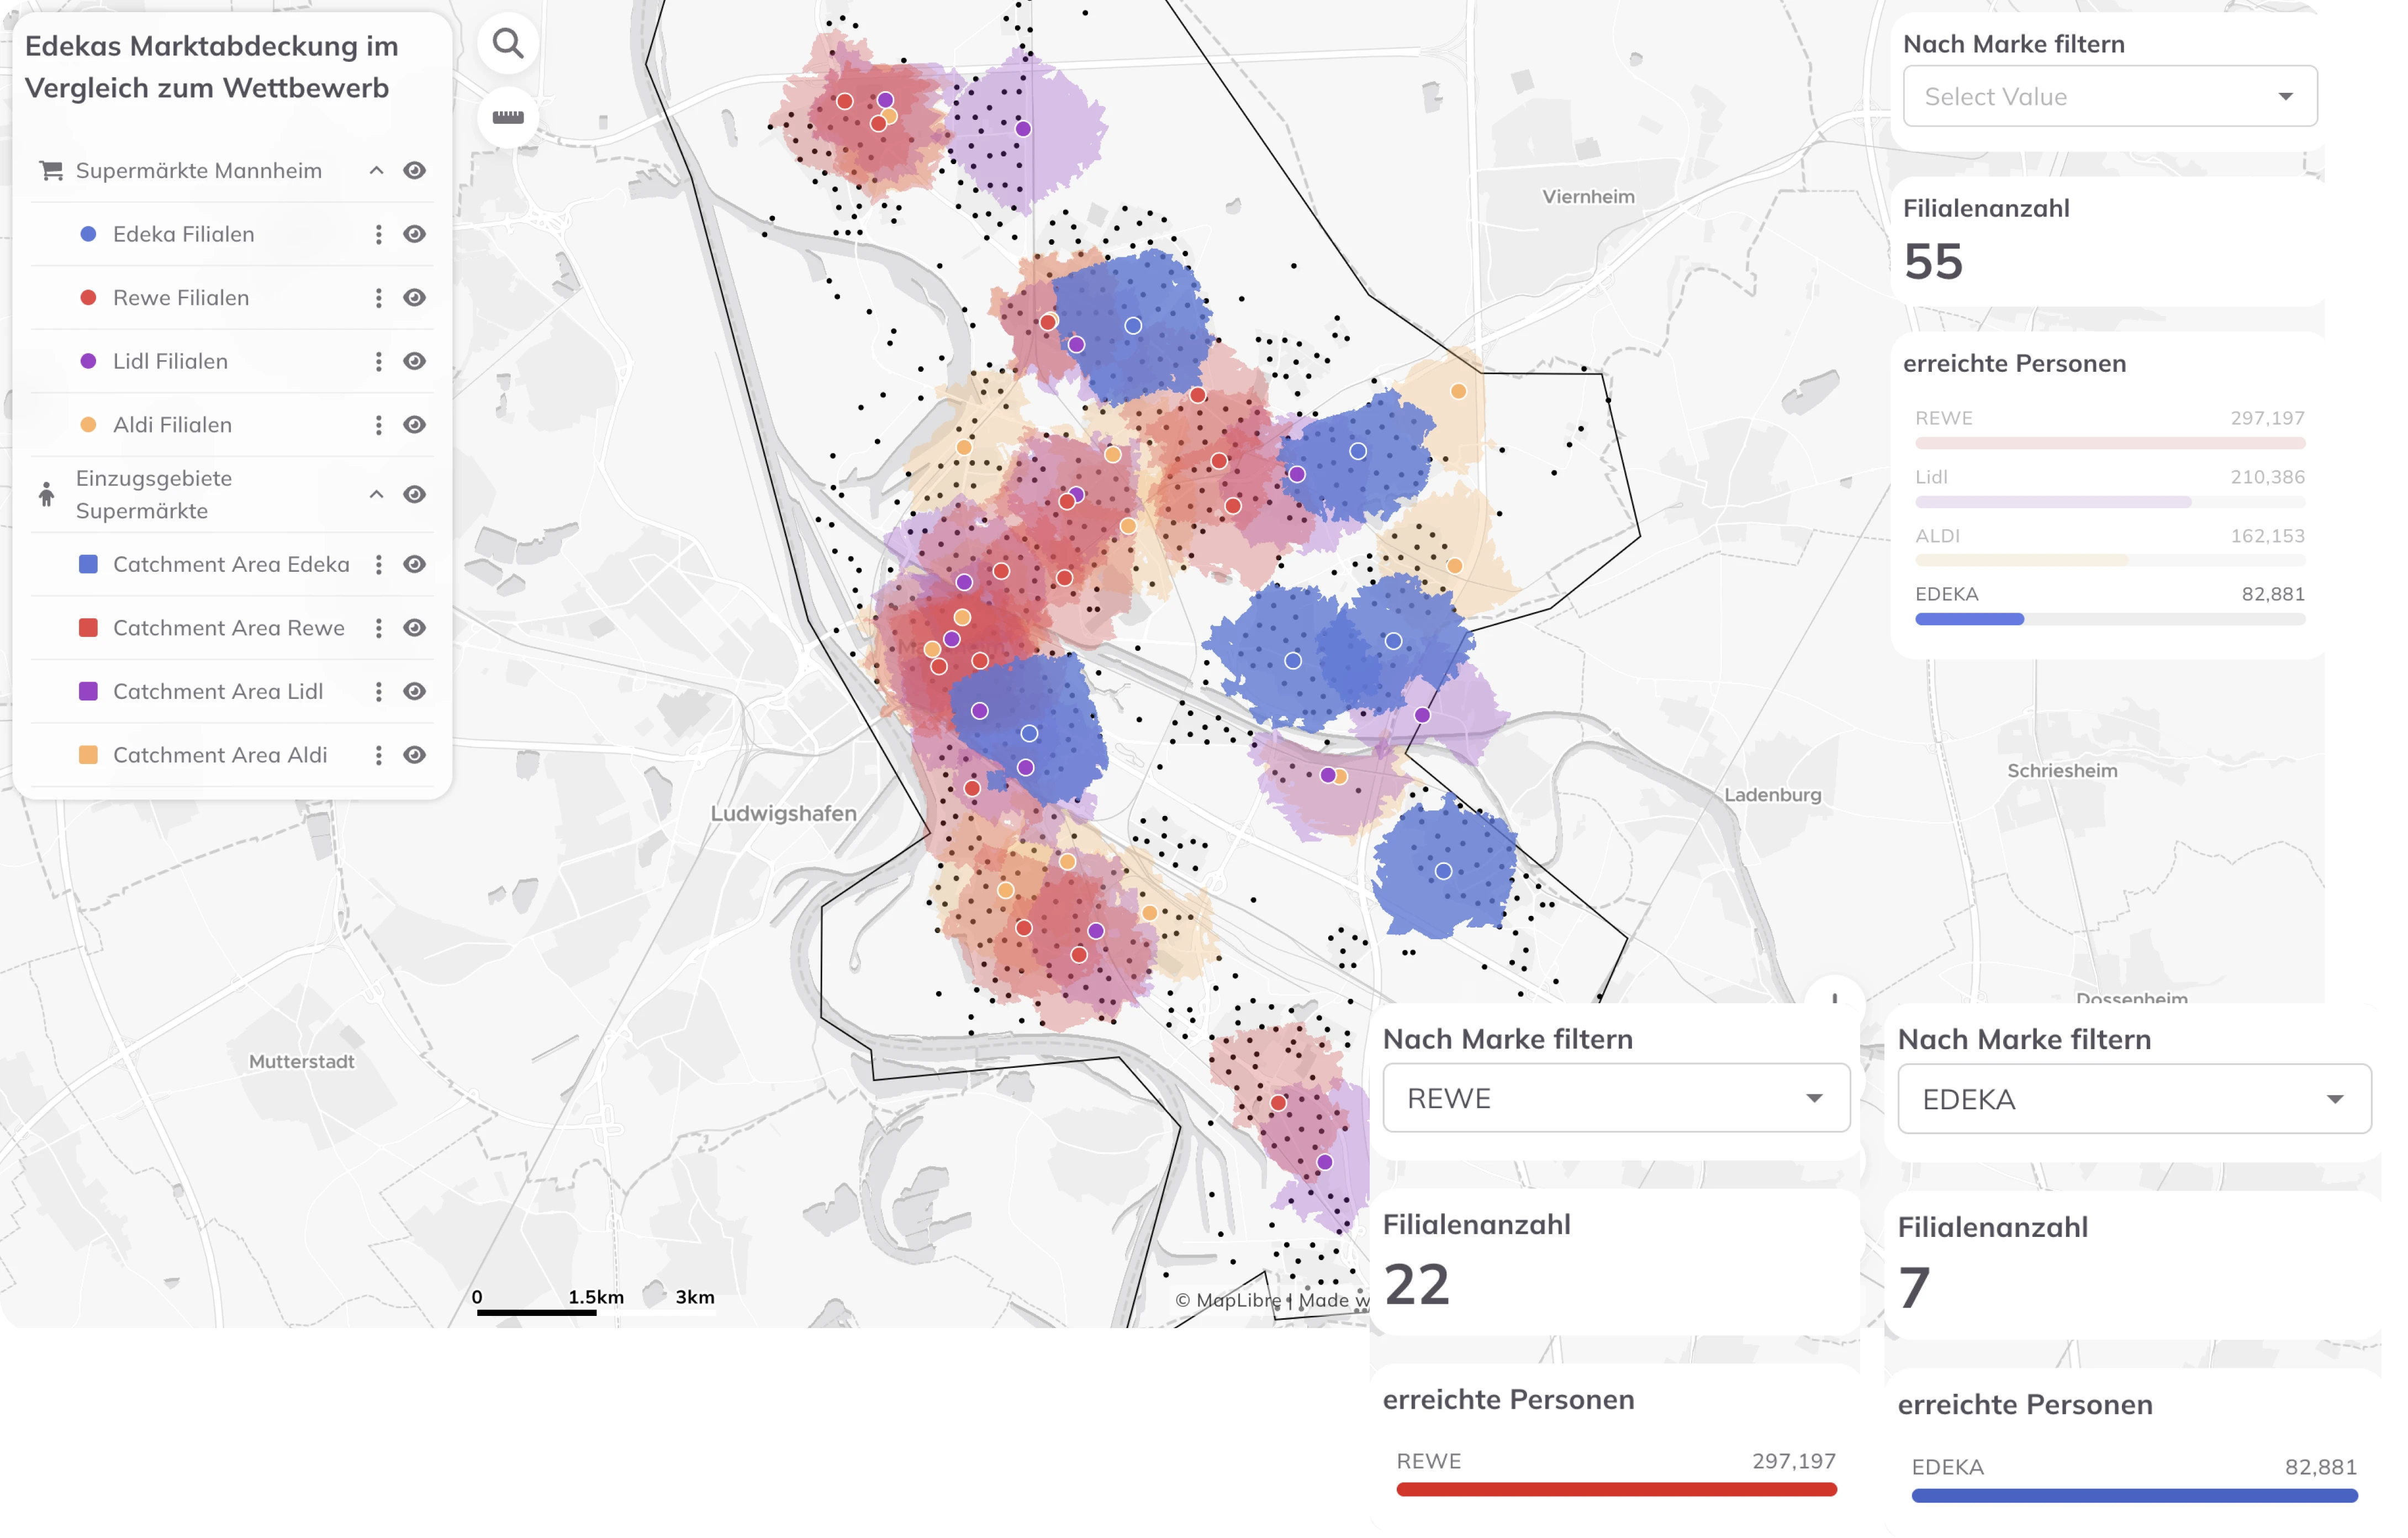Open the REWE brand filter dropdown
This screenshot has width=2408, height=1538.
(x=1616, y=1098)
